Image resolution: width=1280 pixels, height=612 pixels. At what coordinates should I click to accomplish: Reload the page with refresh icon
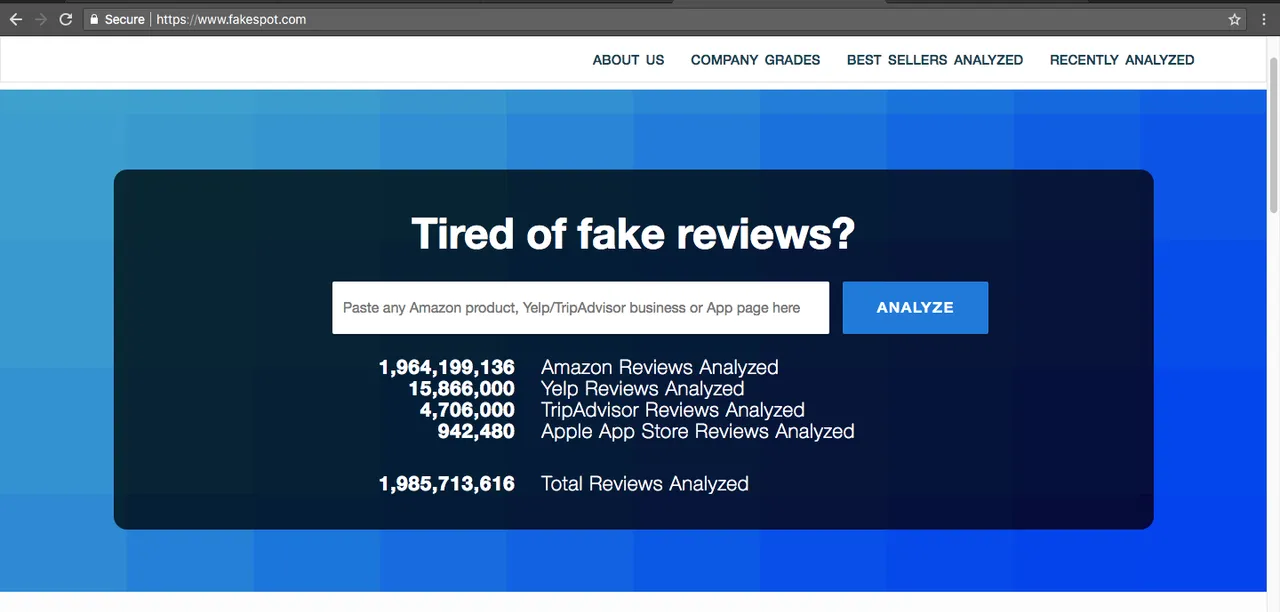(66, 19)
